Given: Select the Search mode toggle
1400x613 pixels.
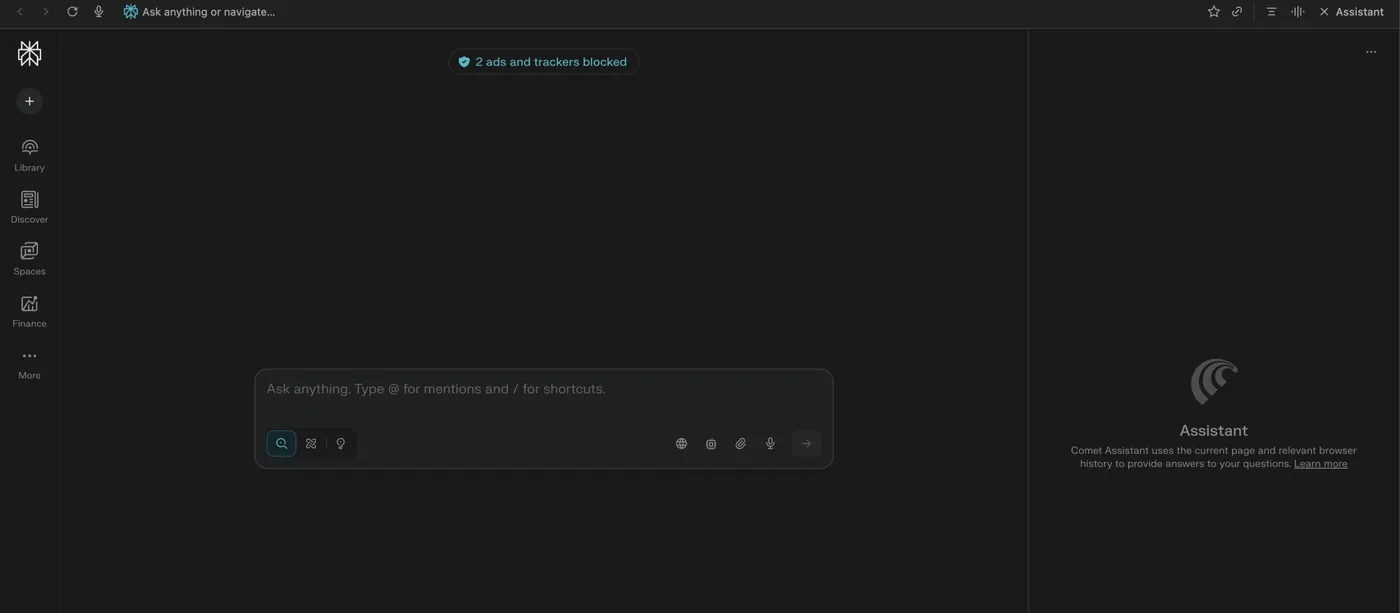Looking at the screenshot, I should click(281, 443).
